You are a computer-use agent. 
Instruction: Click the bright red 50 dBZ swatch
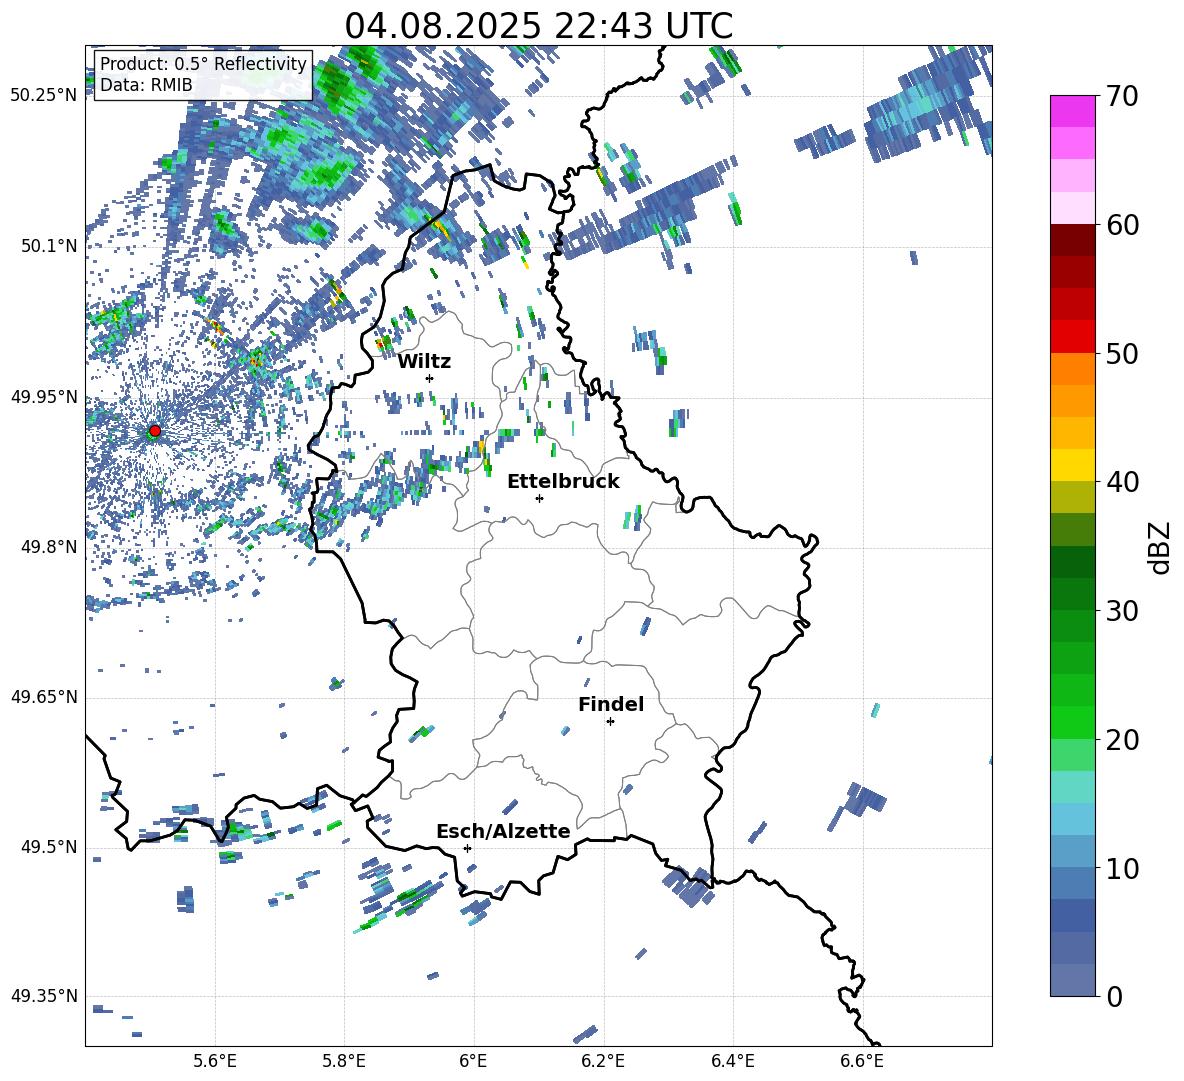[1072, 337]
